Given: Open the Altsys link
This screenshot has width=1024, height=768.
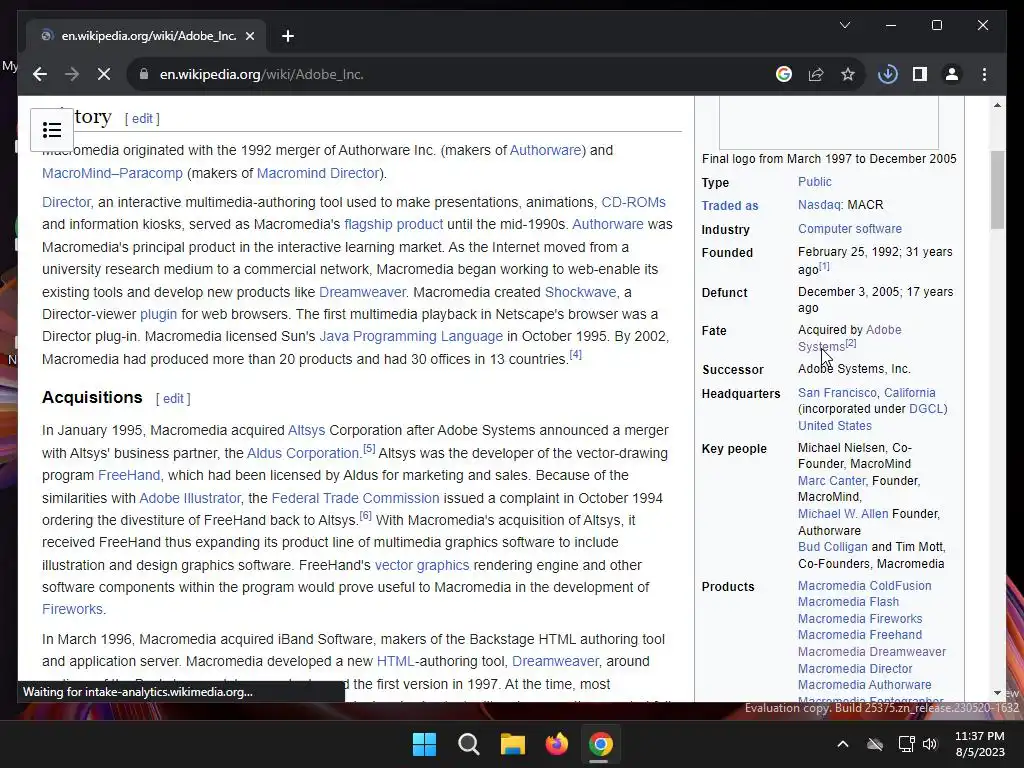Looking at the screenshot, I should pyautogui.click(x=306, y=431).
